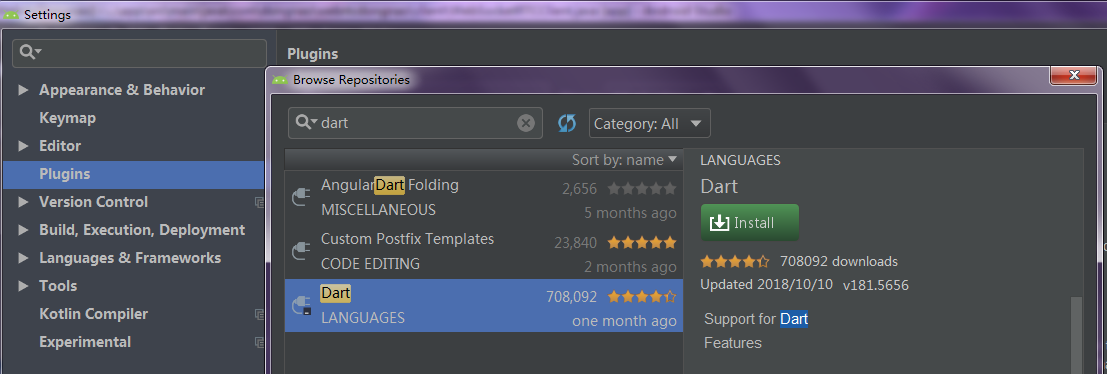Click the v181.5656 version text

(x=875, y=286)
